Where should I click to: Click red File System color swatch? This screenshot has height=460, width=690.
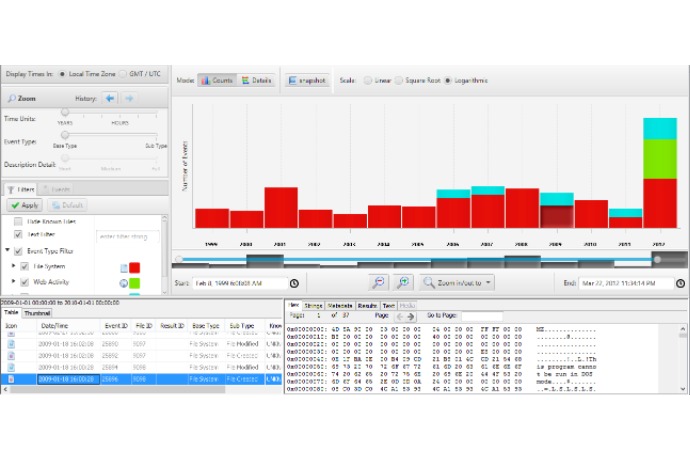pyautogui.click(x=135, y=268)
